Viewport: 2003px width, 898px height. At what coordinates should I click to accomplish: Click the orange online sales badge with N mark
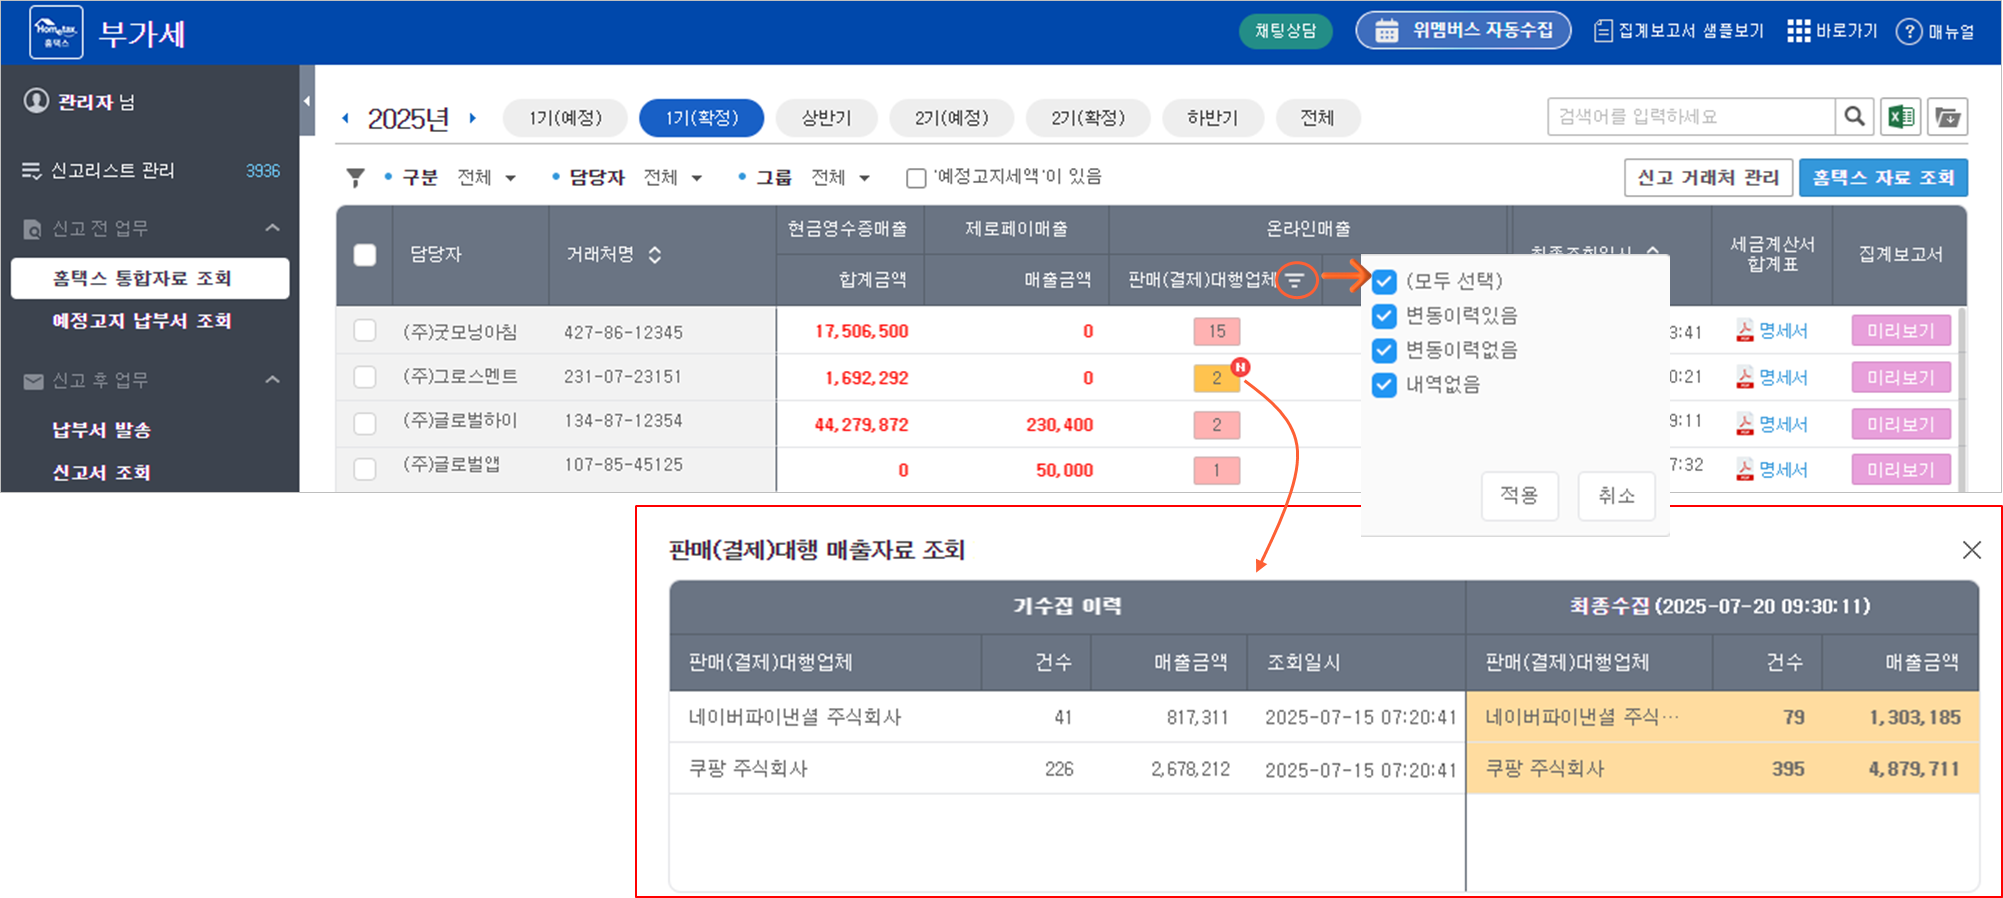point(1217,378)
